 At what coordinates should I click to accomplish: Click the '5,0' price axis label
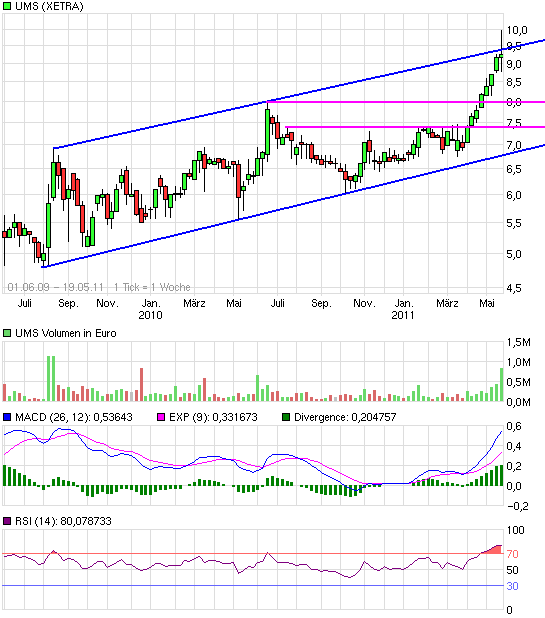click(514, 254)
